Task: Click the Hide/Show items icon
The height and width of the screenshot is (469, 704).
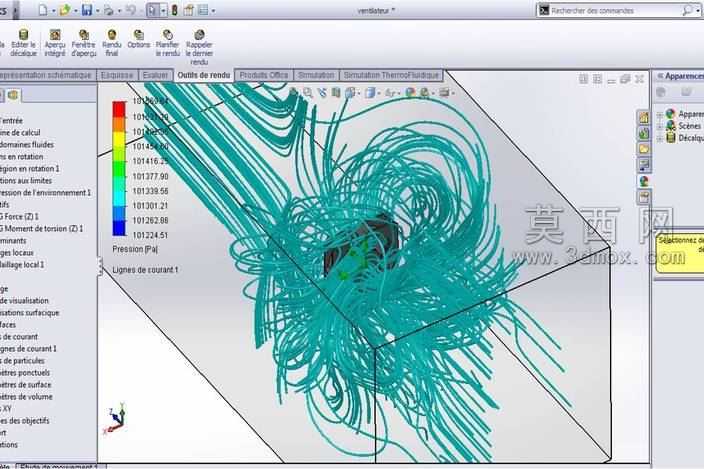Action: click(390, 93)
